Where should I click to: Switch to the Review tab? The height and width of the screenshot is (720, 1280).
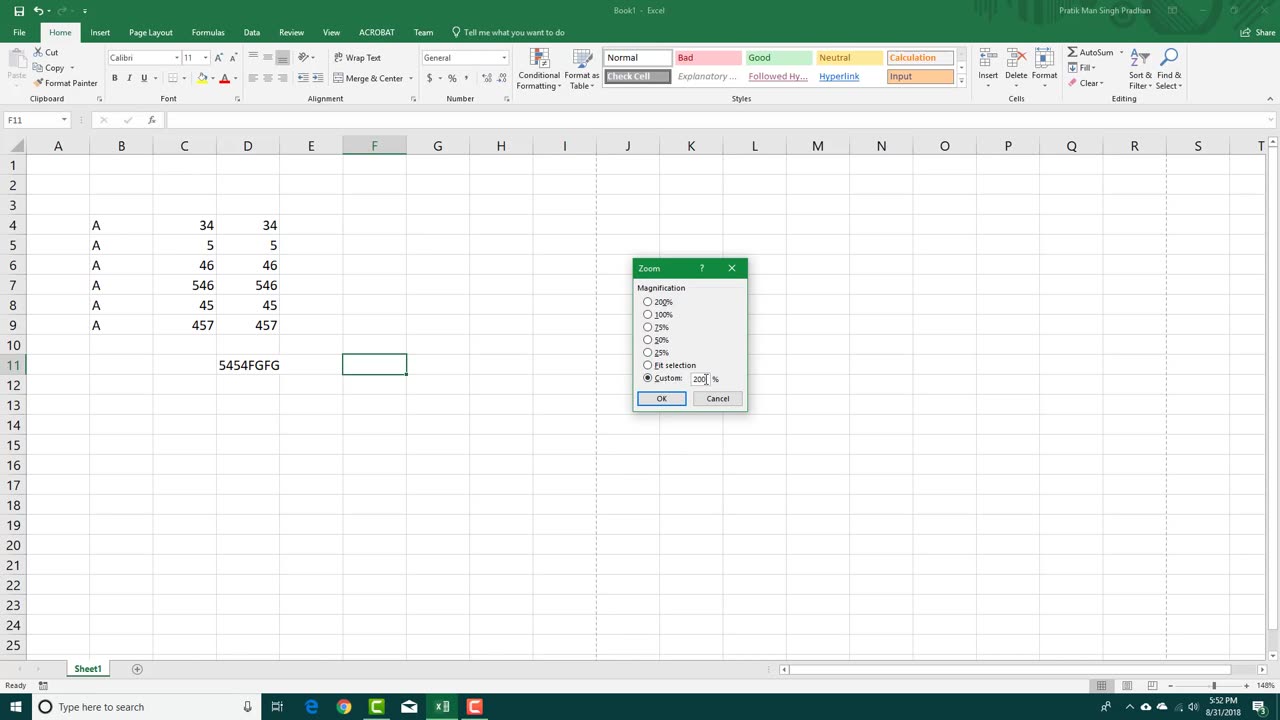click(291, 32)
